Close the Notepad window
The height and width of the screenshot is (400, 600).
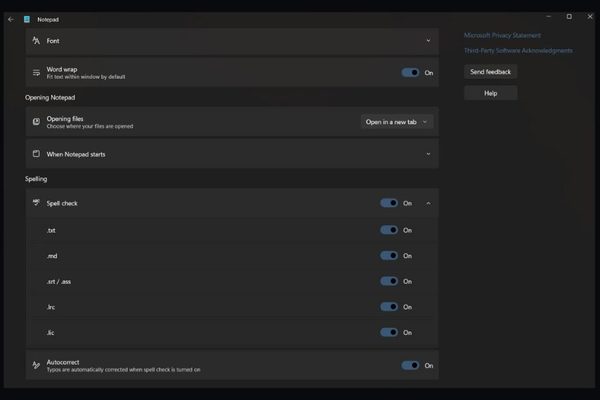click(590, 16)
